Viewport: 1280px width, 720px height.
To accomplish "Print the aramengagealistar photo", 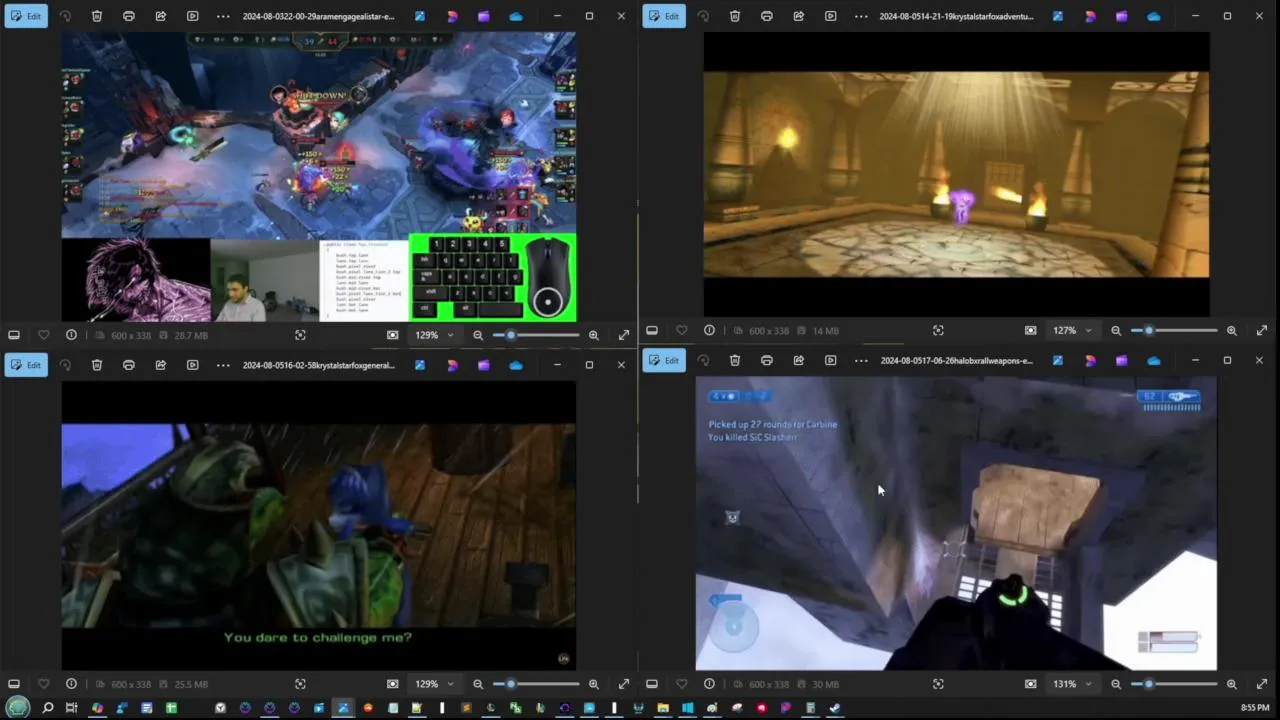I will click(x=129, y=16).
